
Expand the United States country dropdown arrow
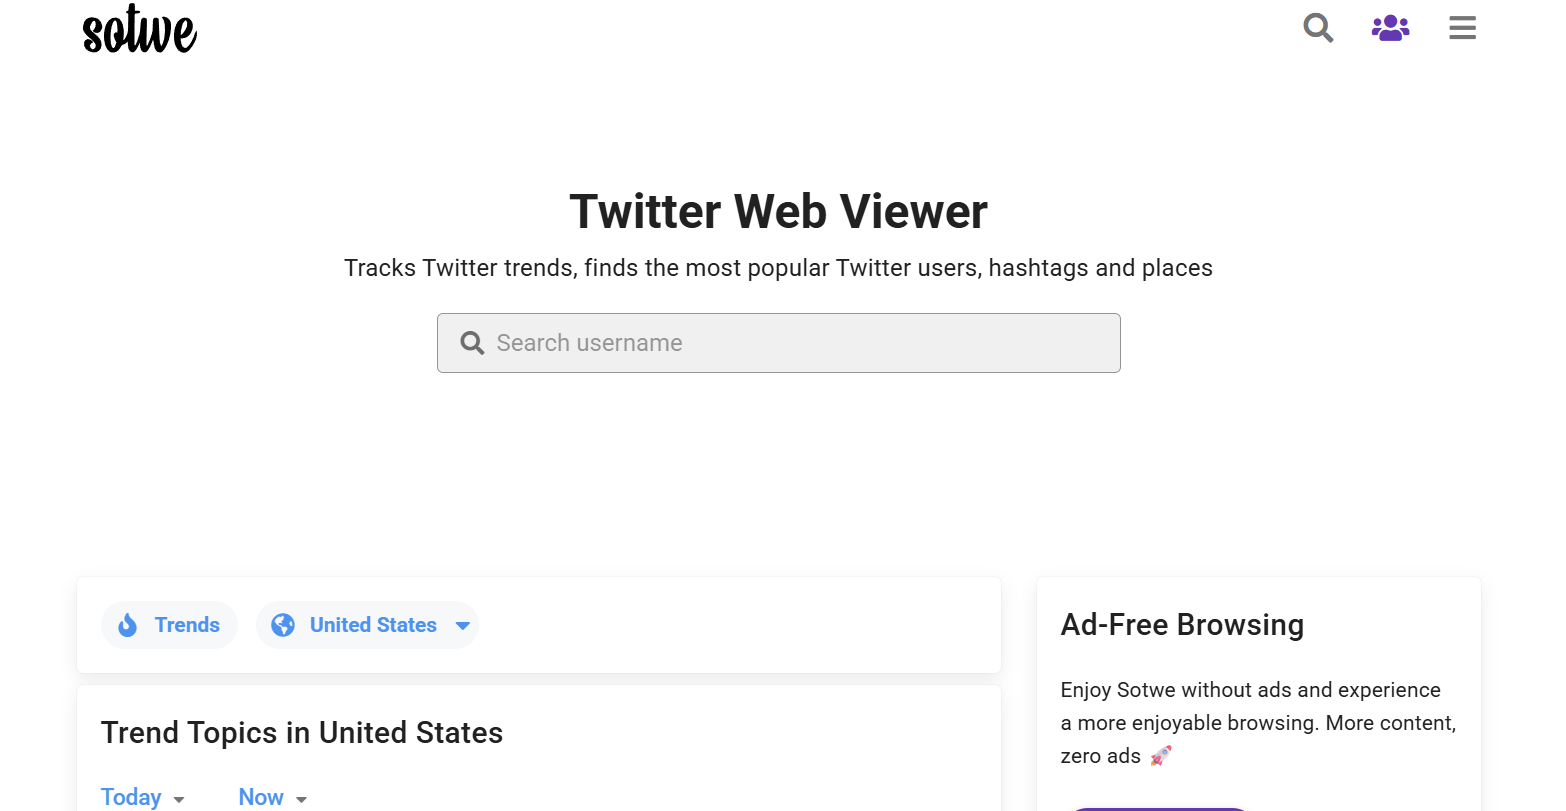point(462,626)
